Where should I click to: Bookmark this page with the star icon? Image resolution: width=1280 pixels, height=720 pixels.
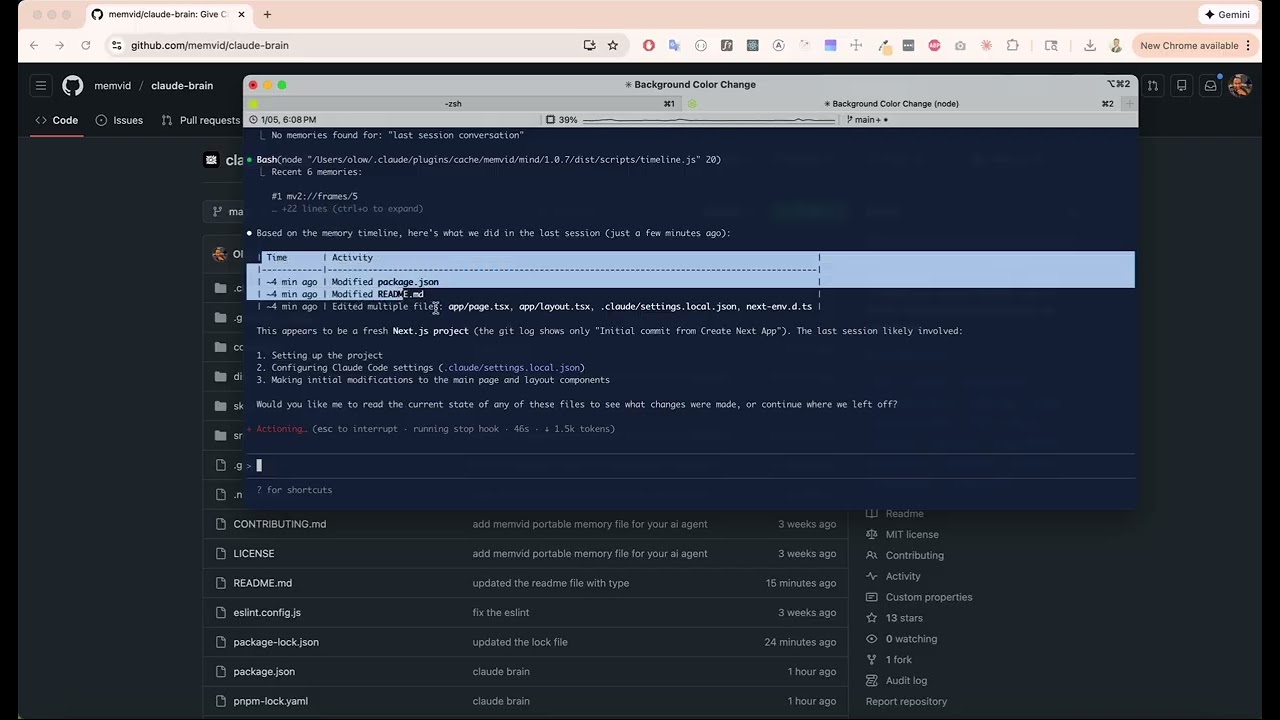click(613, 45)
